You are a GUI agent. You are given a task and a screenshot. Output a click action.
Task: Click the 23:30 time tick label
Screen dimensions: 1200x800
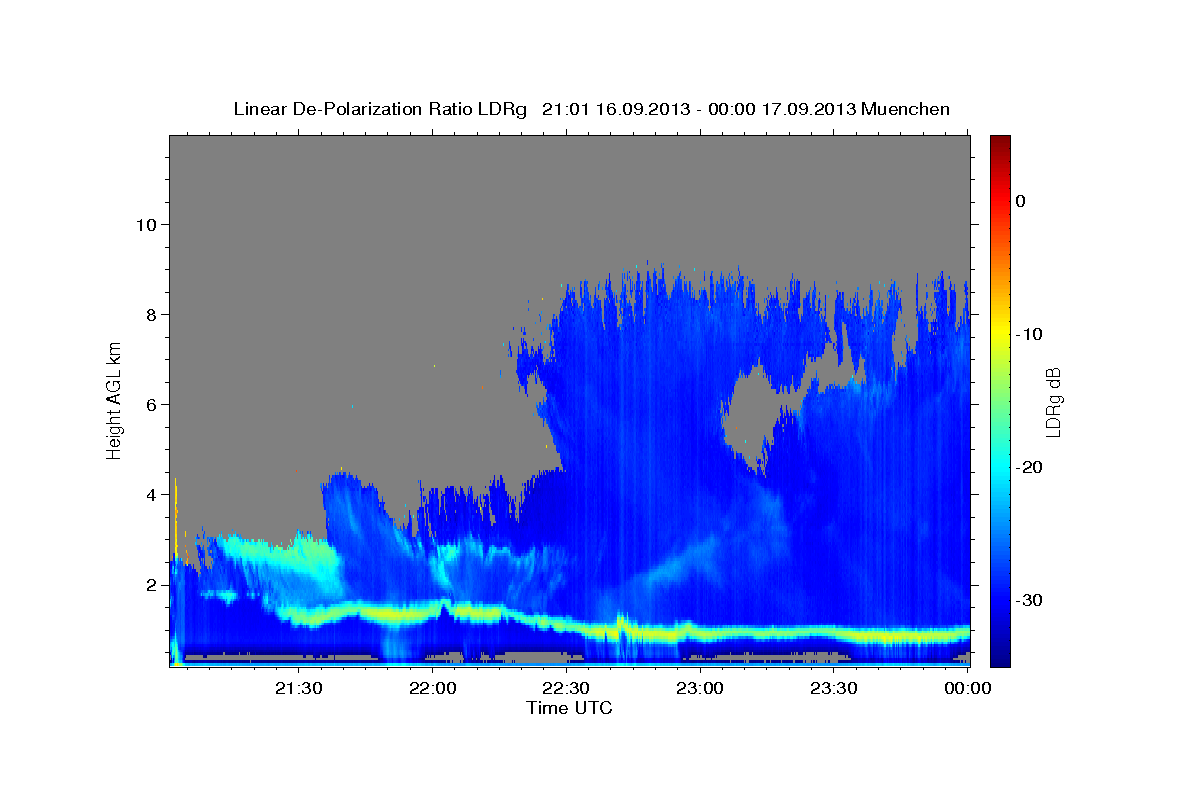click(834, 687)
